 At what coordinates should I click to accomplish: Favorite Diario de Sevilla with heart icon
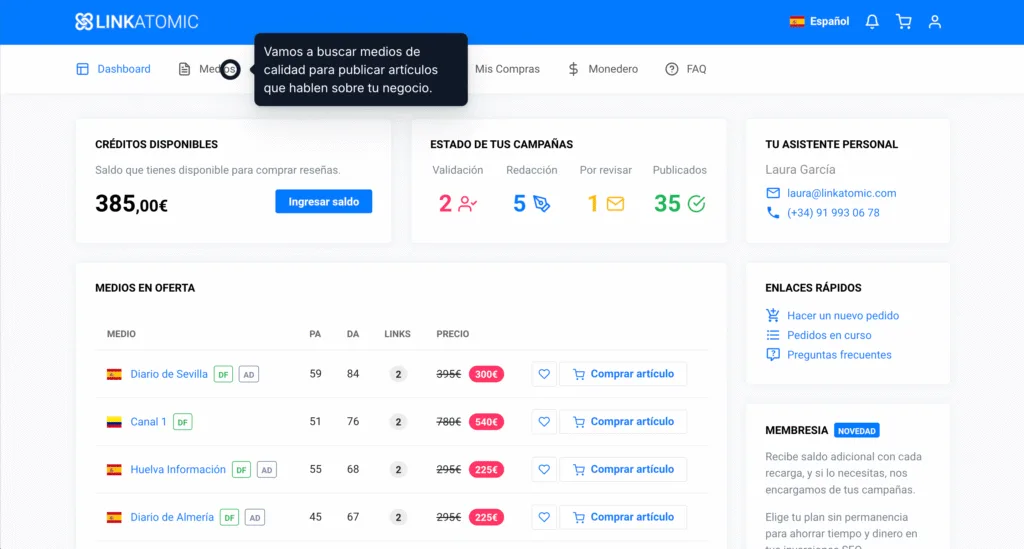tap(544, 374)
